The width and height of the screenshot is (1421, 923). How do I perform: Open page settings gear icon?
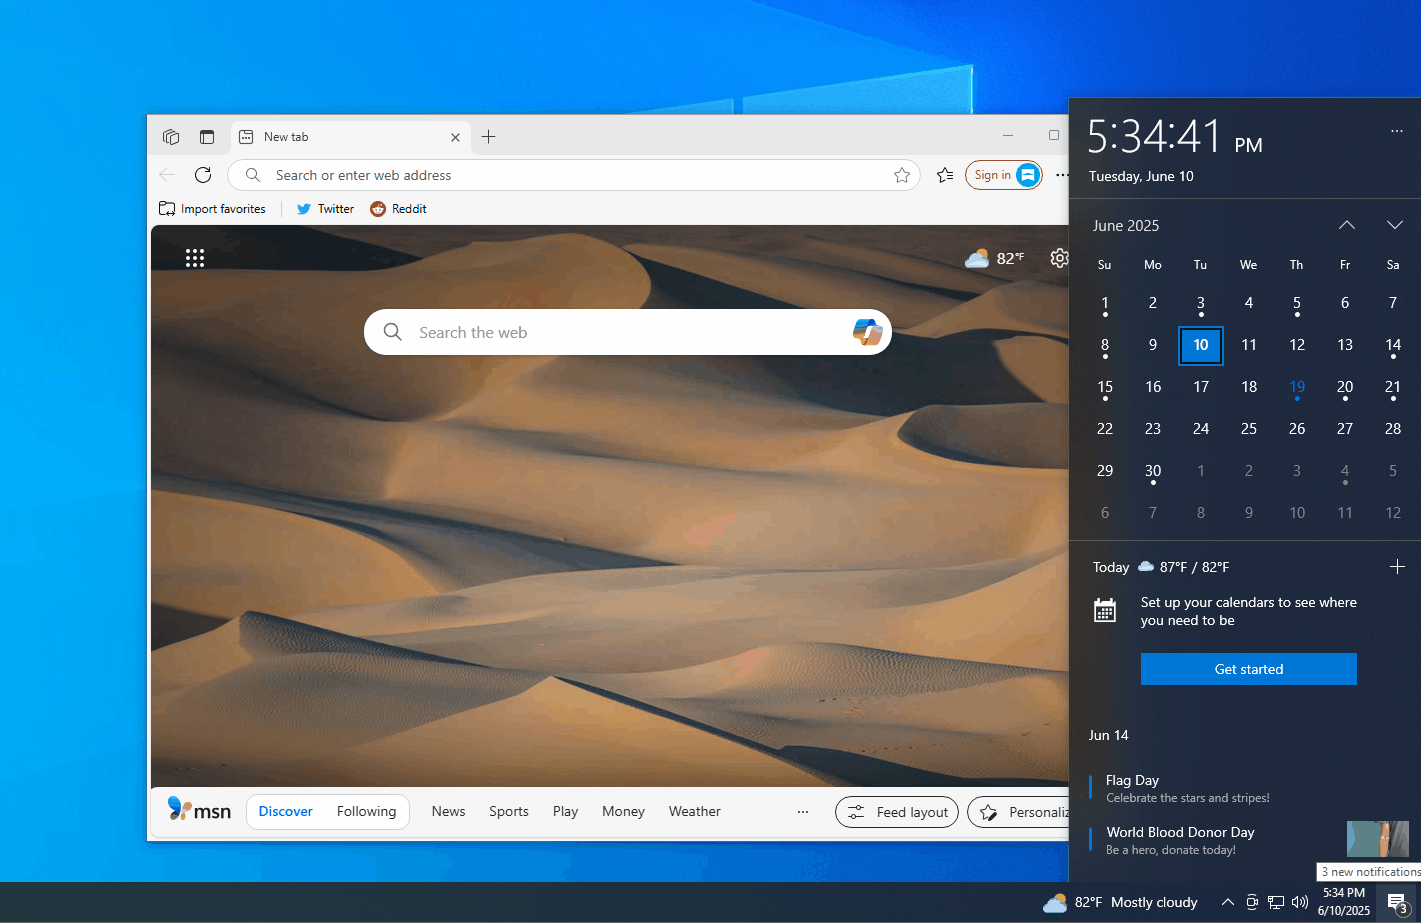(x=1059, y=258)
